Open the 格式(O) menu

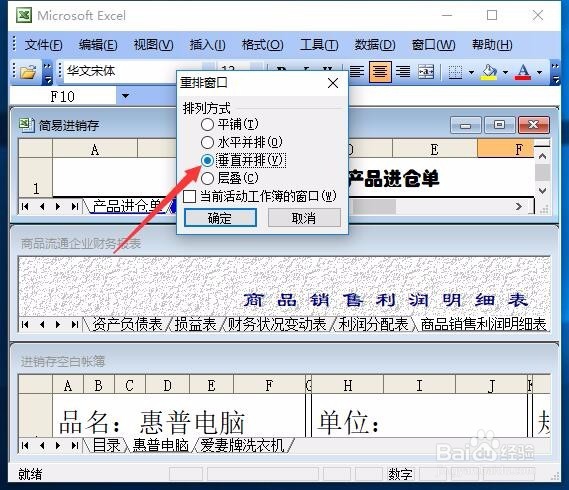click(263, 45)
